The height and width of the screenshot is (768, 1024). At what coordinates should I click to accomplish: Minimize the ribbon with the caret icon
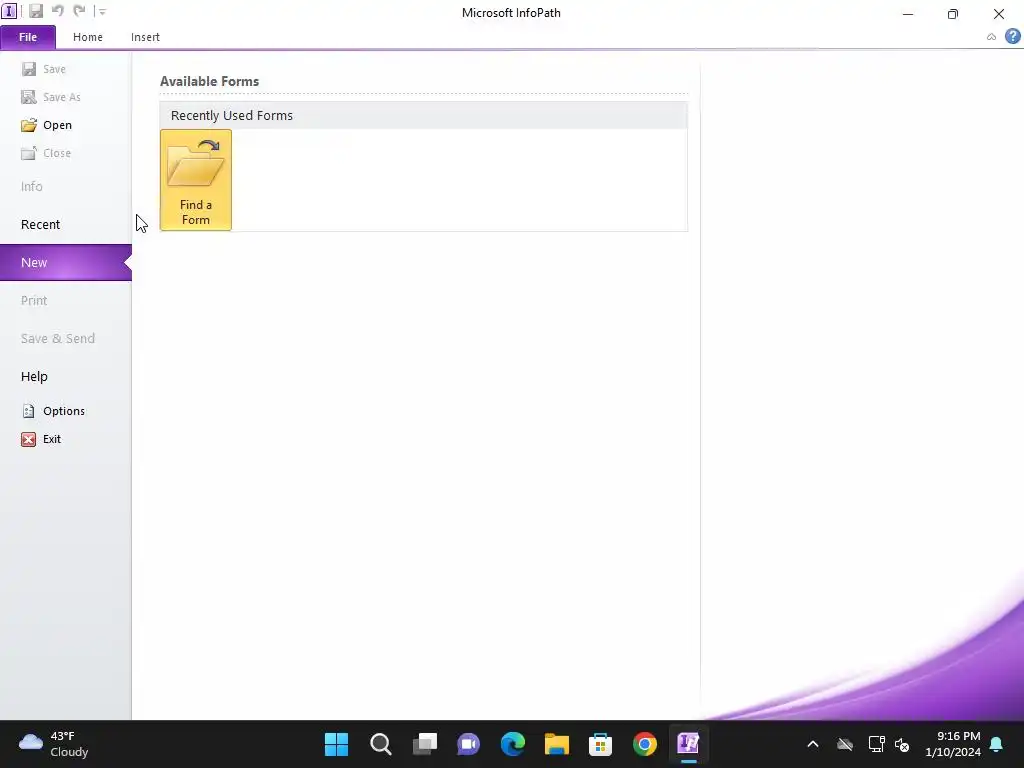(x=991, y=37)
